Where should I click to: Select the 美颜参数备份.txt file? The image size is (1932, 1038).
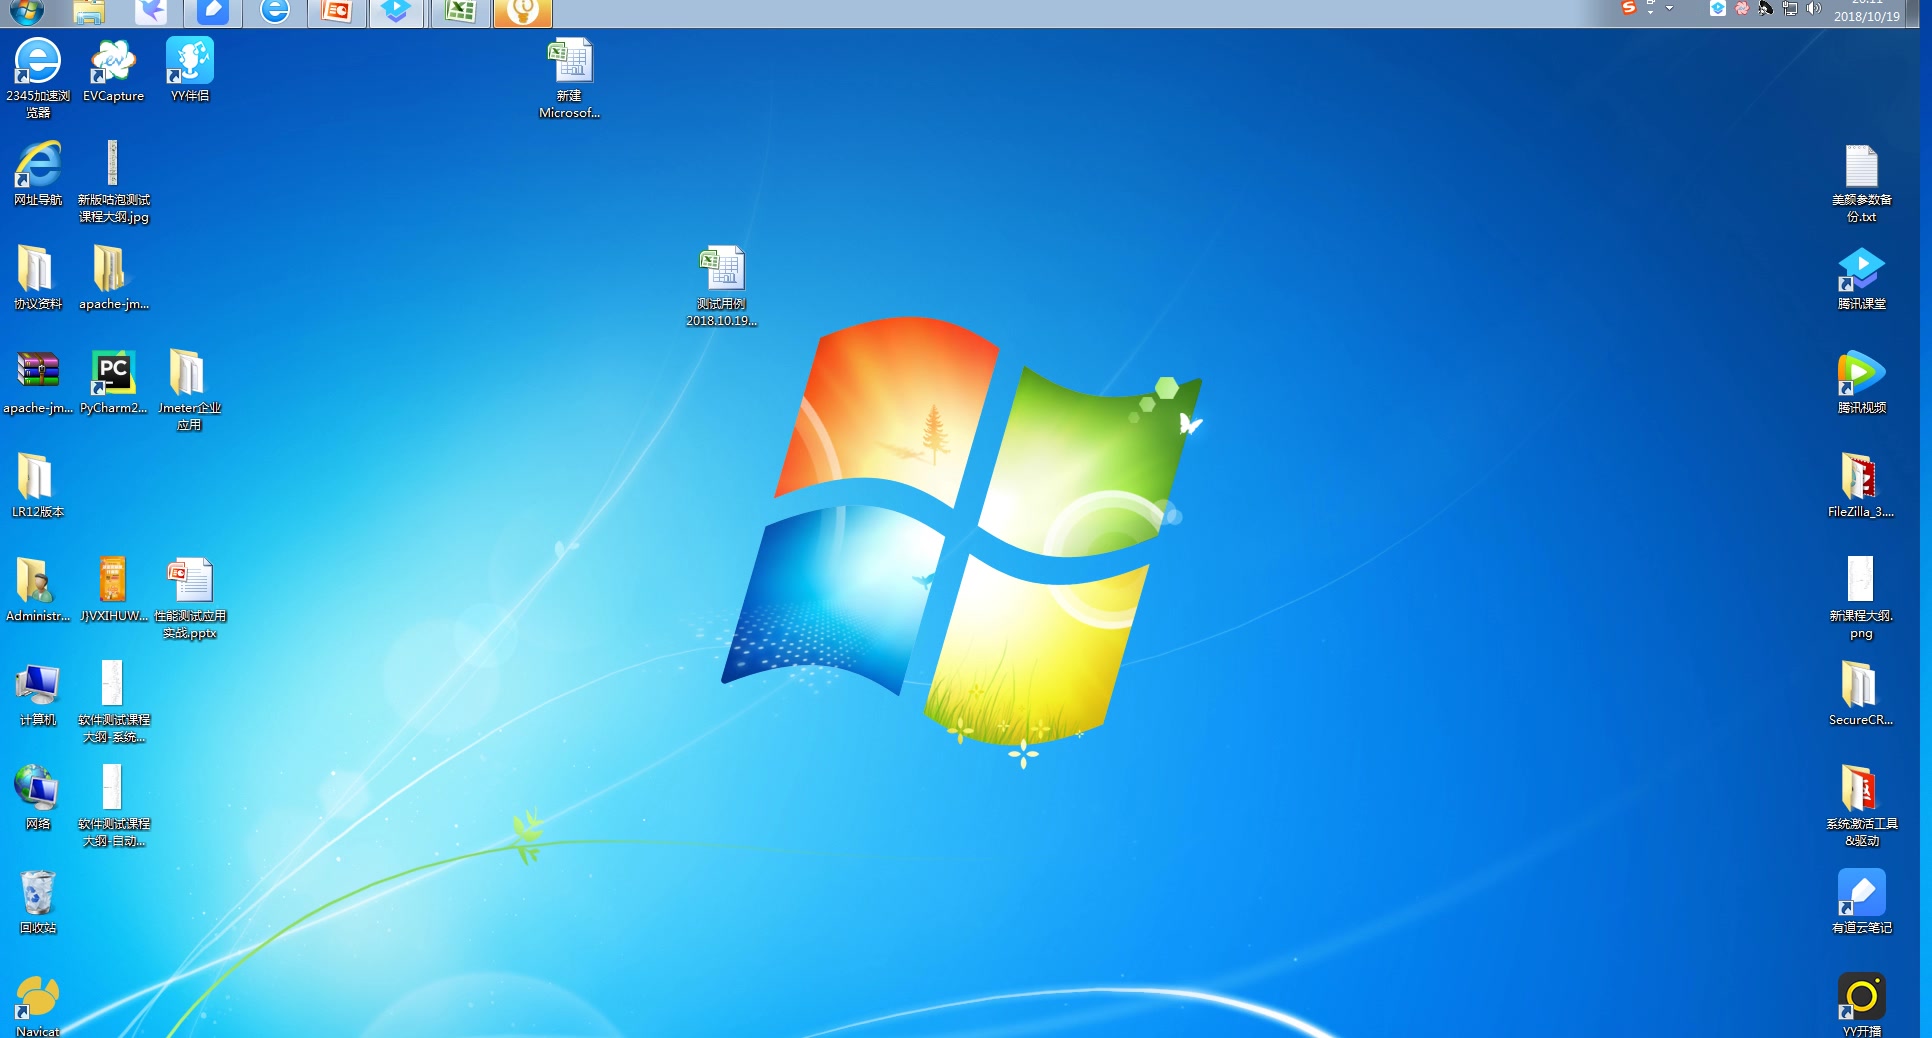pyautogui.click(x=1861, y=182)
